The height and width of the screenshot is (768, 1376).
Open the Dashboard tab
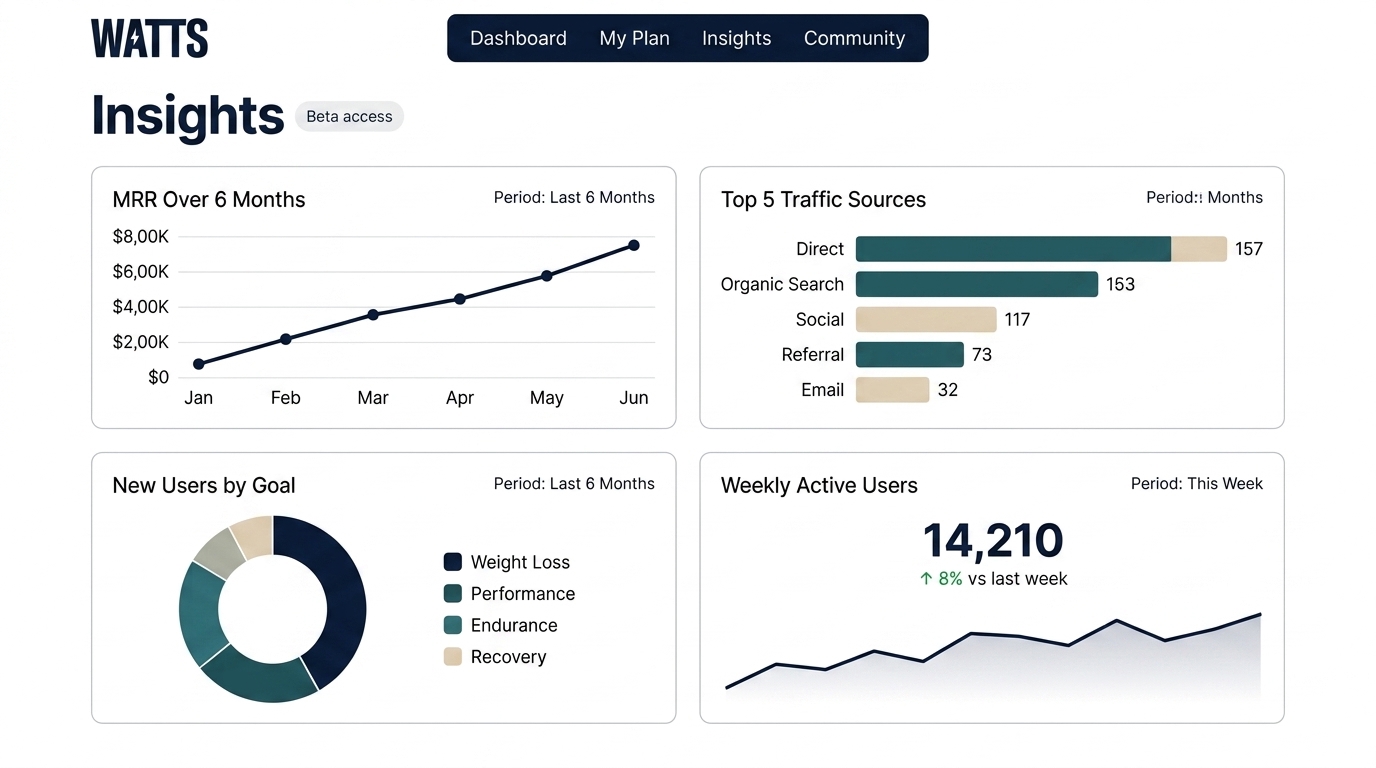coord(518,38)
